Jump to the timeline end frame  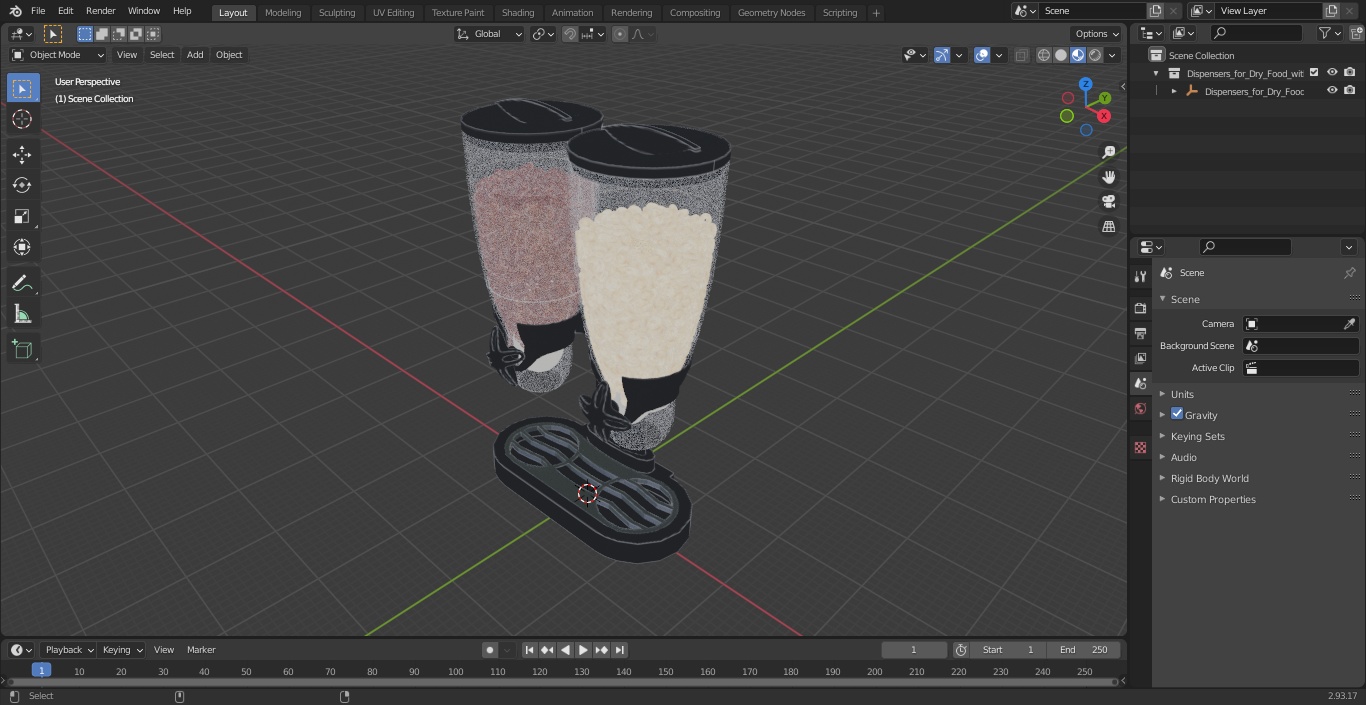tap(620, 650)
